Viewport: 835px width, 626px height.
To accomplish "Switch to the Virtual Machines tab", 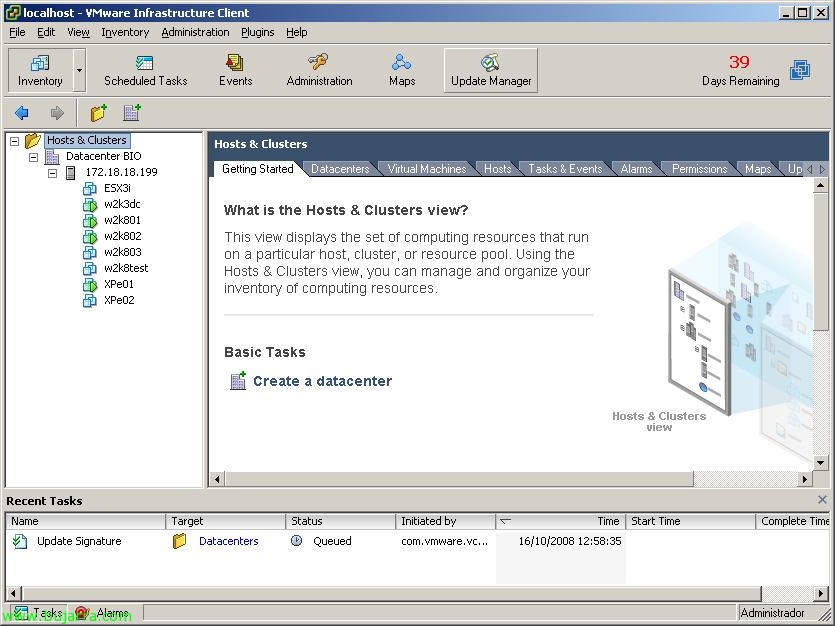I will point(427,169).
